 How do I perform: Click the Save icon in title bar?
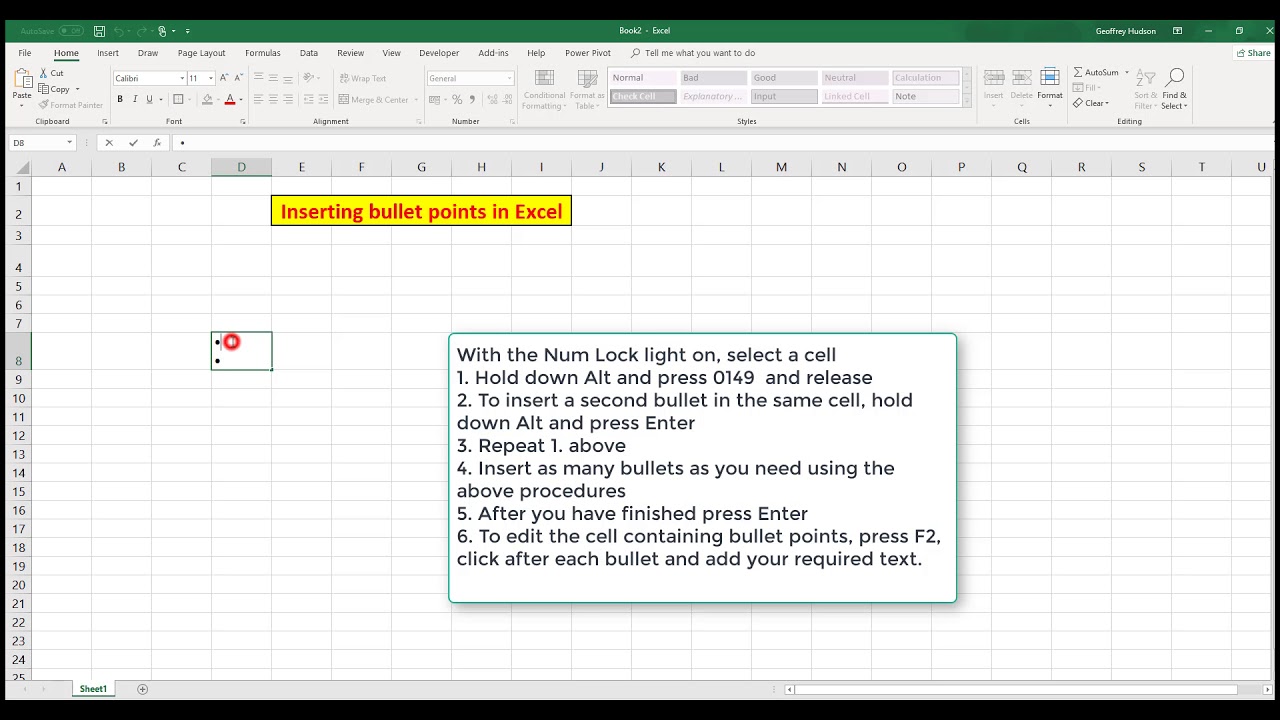[x=99, y=31]
